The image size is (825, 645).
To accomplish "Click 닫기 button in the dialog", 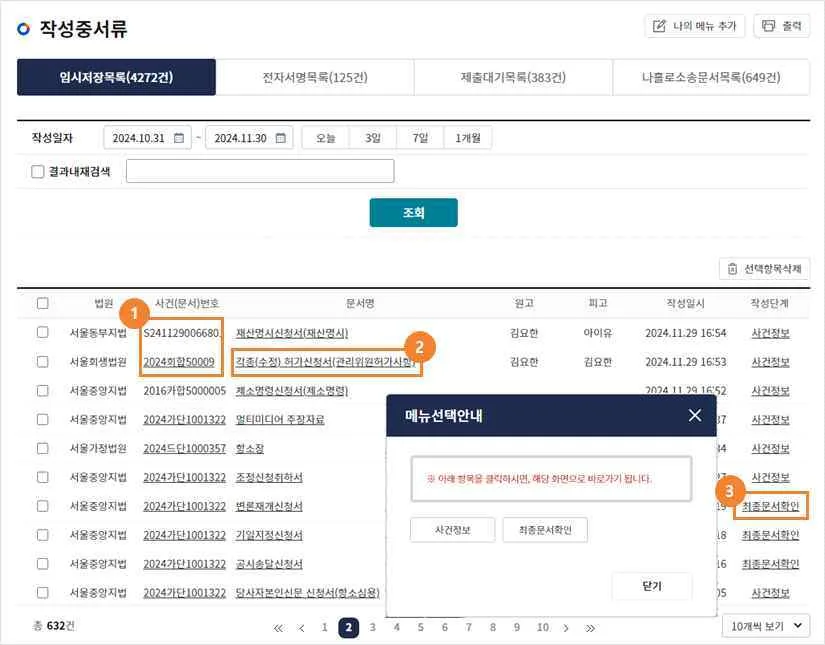I will click(x=652, y=586).
